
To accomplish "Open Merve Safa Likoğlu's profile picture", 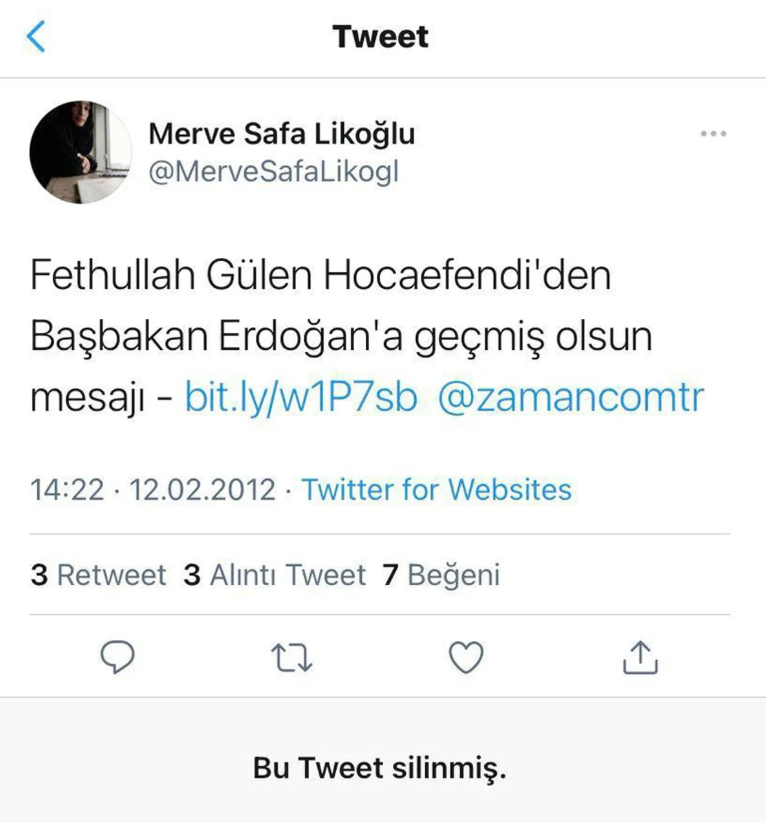I will pyautogui.click(x=81, y=152).
